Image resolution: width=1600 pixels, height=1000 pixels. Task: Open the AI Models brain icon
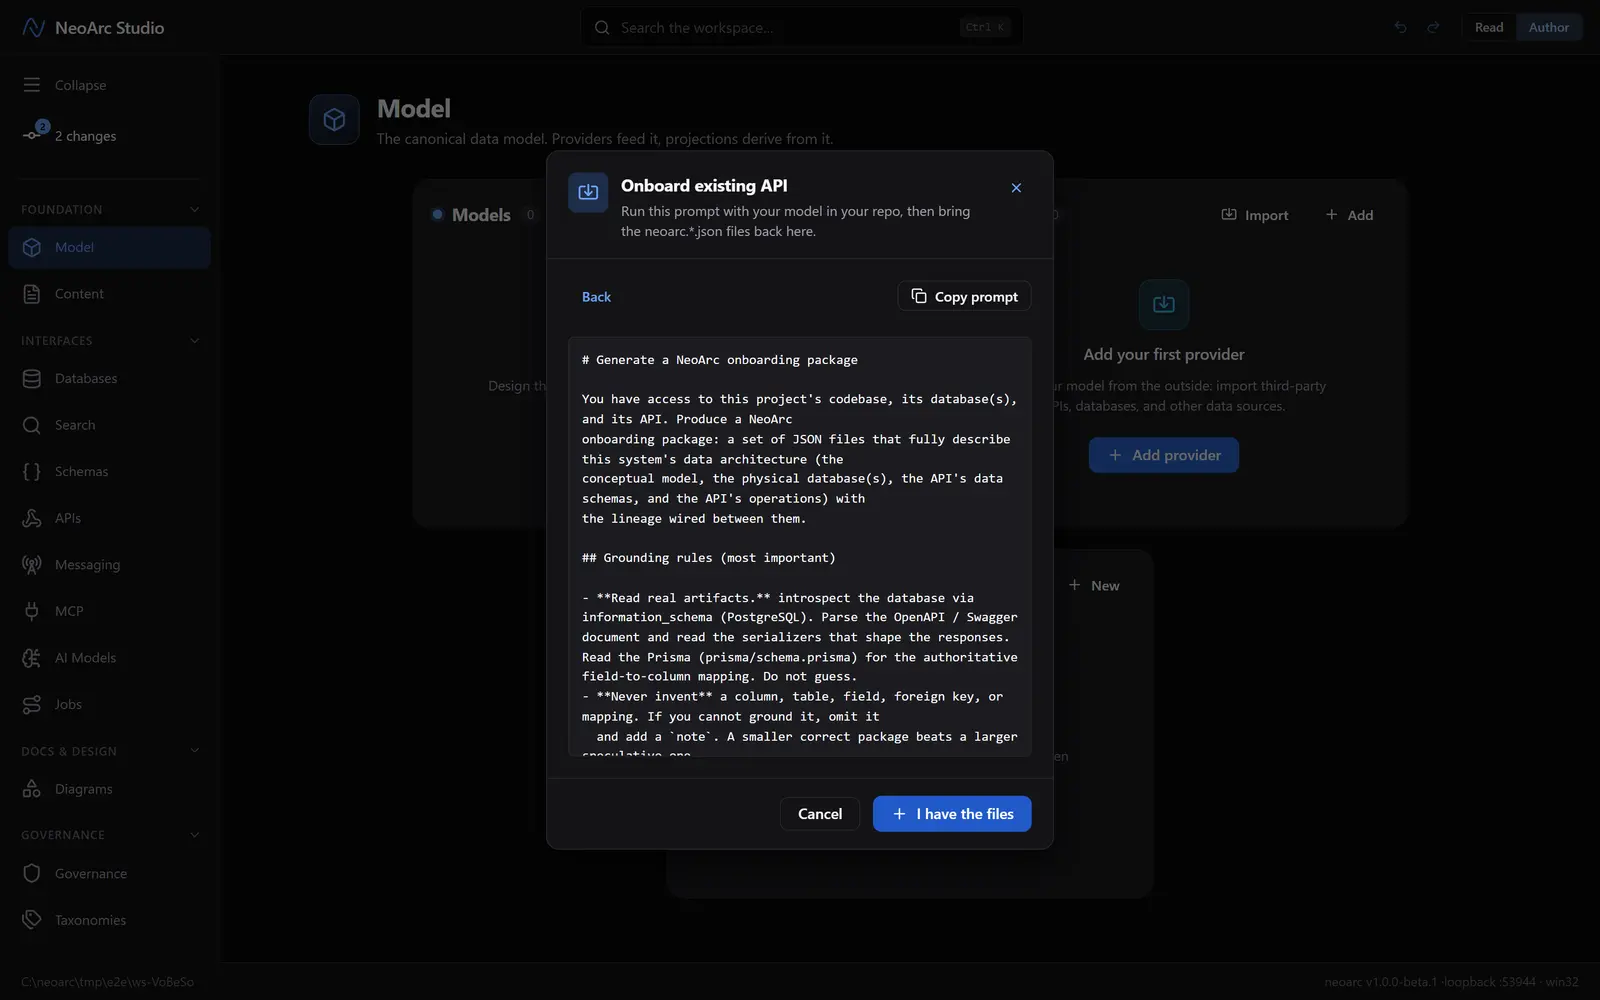coord(32,657)
